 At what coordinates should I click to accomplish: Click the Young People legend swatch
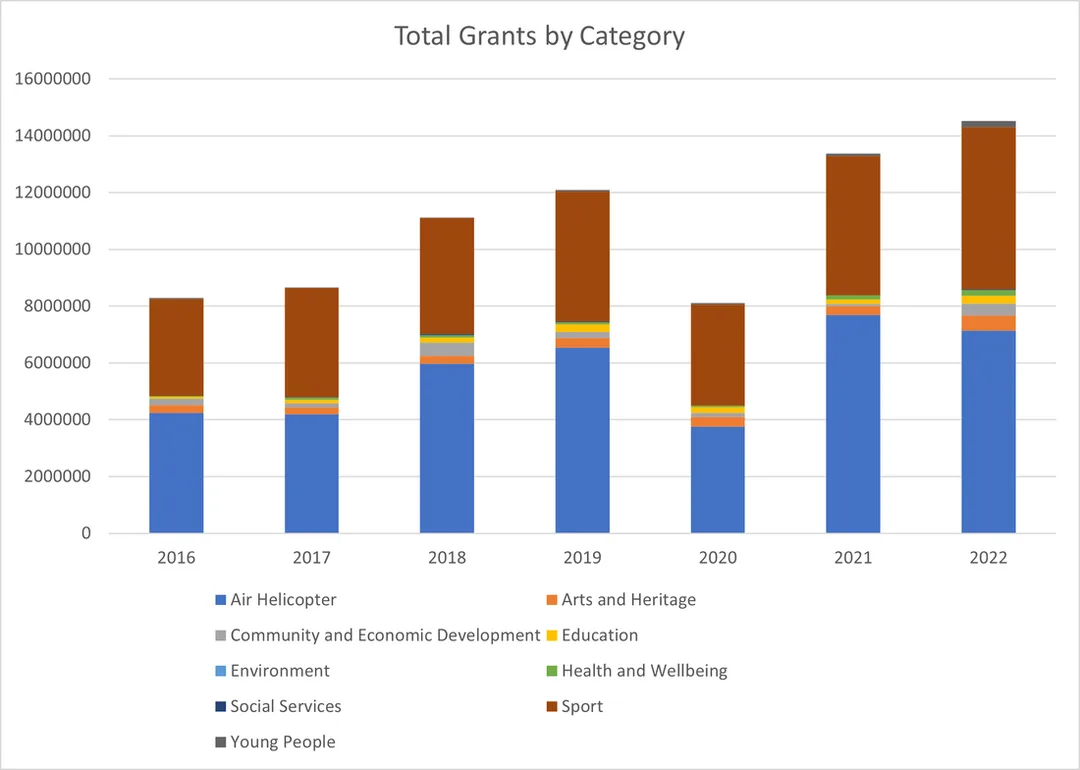point(220,742)
